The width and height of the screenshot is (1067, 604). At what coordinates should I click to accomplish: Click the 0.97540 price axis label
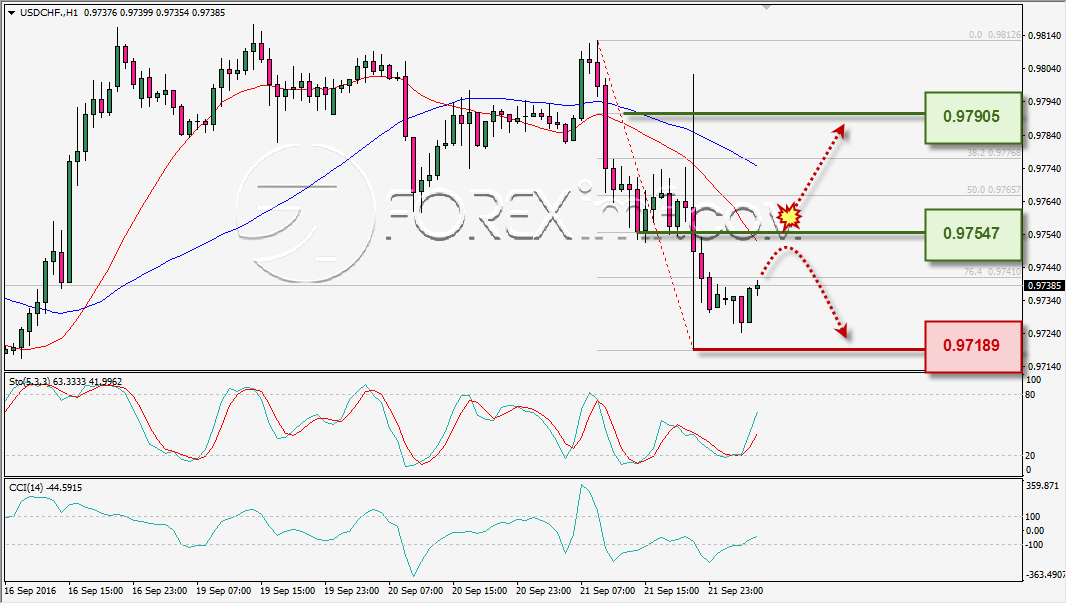[1045, 235]
